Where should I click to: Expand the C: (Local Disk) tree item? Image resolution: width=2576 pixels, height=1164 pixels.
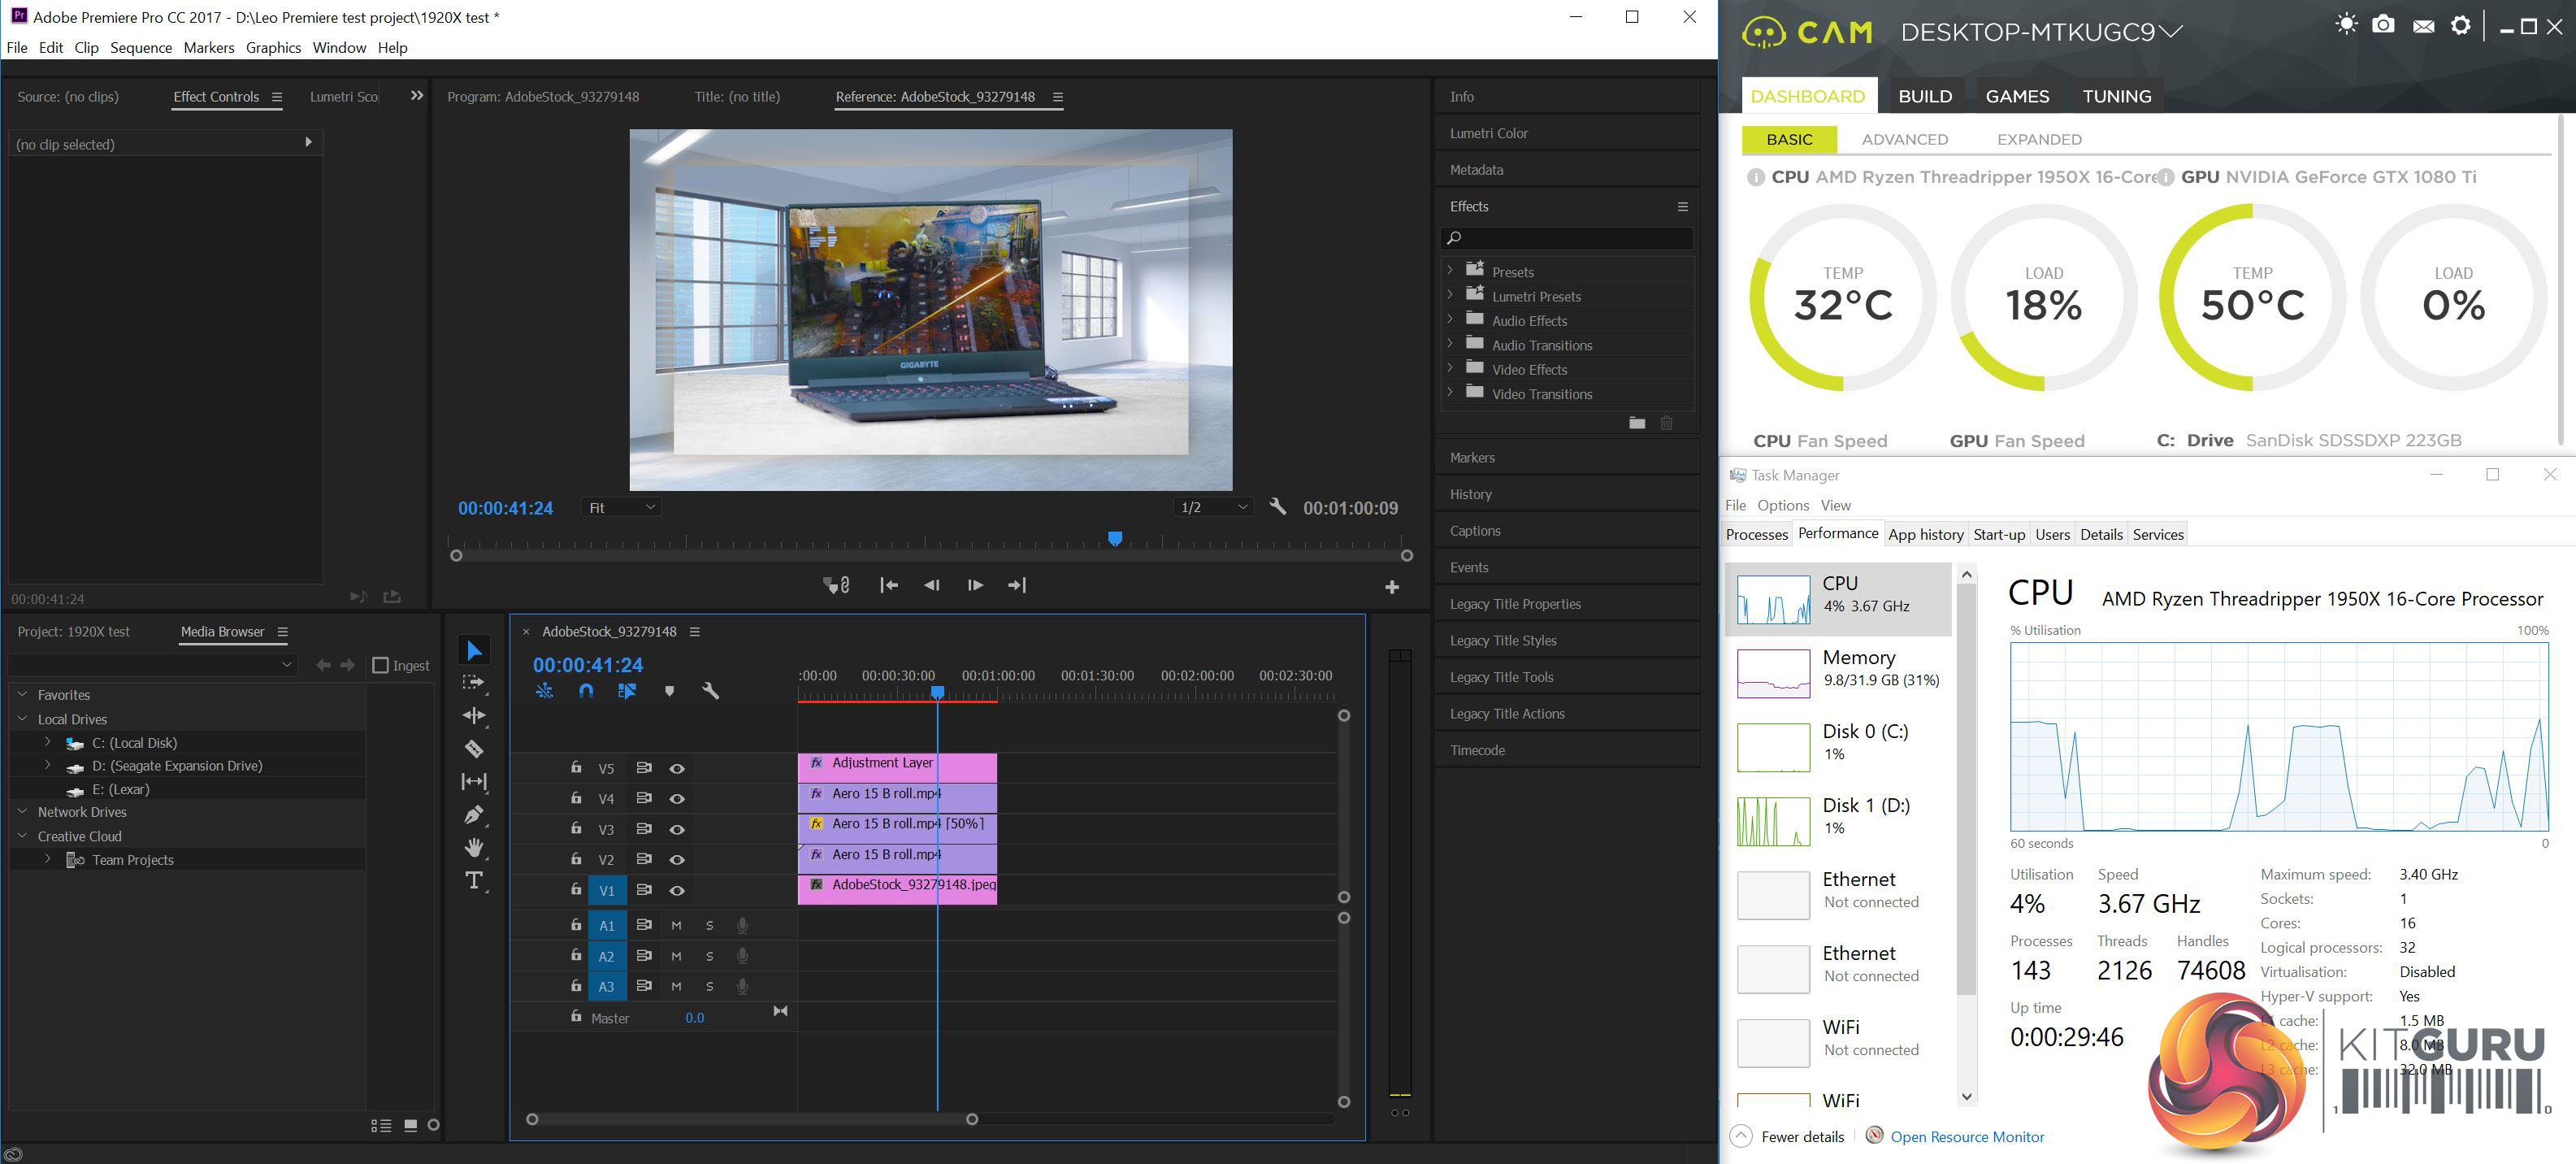point(47,742)
